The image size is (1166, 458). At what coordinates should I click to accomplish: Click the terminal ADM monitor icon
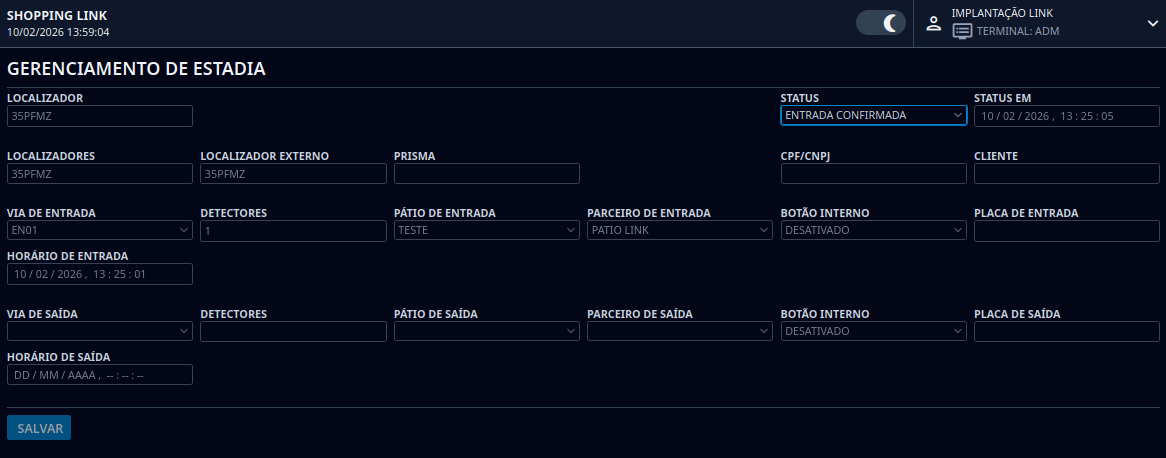(962, 31)
